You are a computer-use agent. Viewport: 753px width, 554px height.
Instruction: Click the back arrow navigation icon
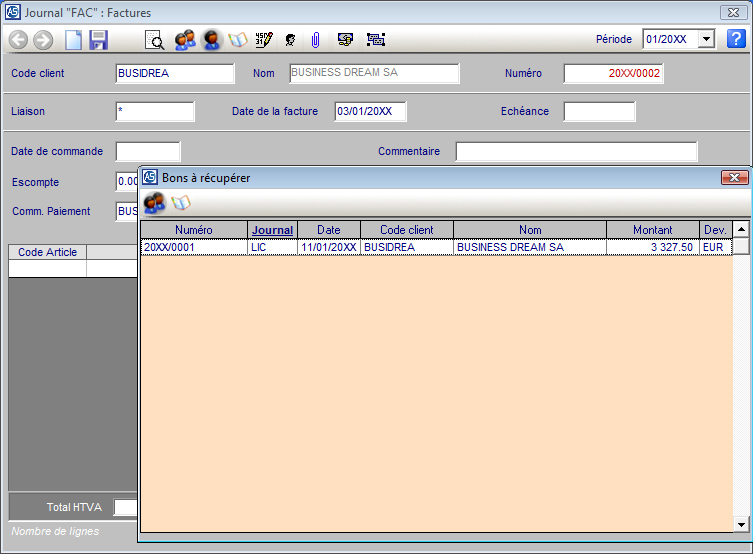point(18,40)
